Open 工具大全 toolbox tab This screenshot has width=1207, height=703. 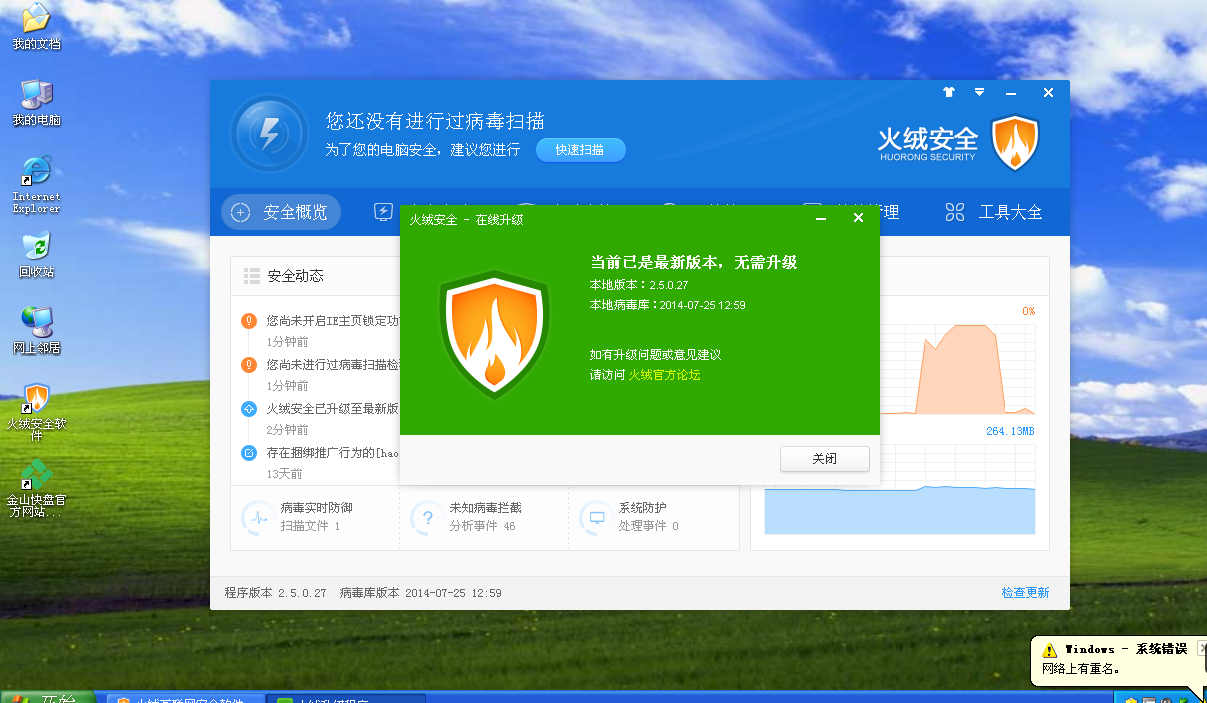coord(994,212)
